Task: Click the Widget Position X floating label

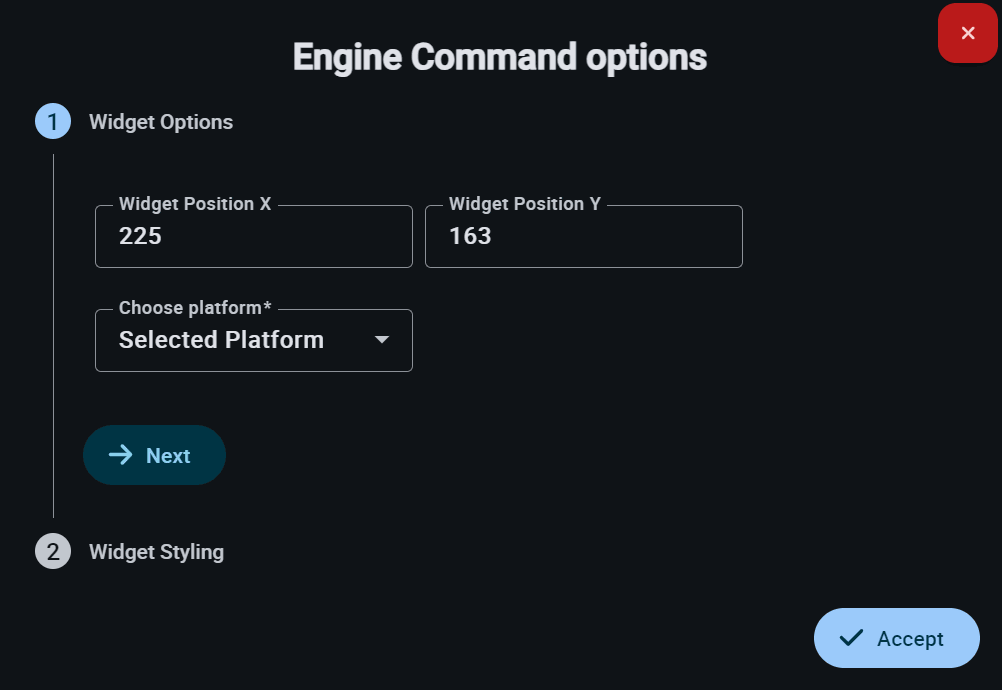Action: click(x=195, y=204)
